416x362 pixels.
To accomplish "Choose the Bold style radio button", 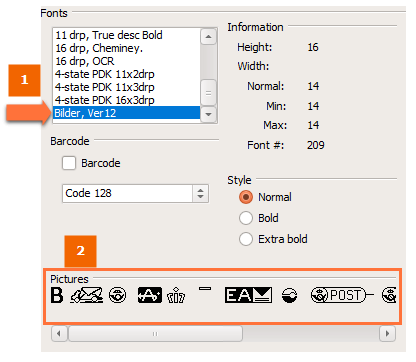I will tap(246, 218).
